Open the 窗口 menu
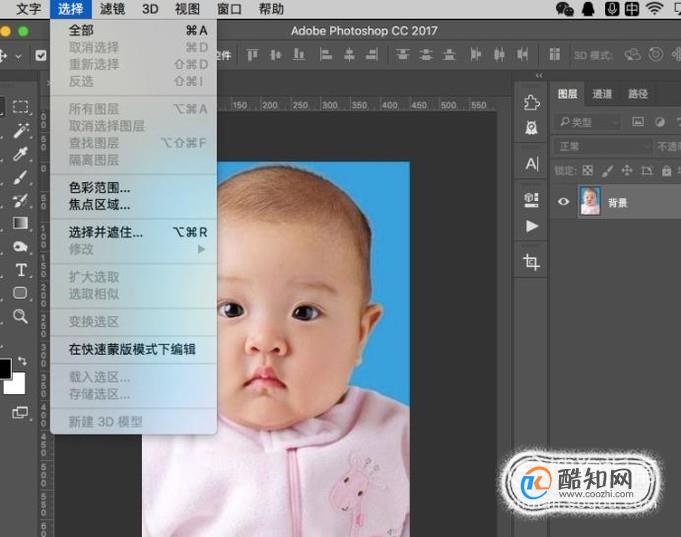 point(229,9)
